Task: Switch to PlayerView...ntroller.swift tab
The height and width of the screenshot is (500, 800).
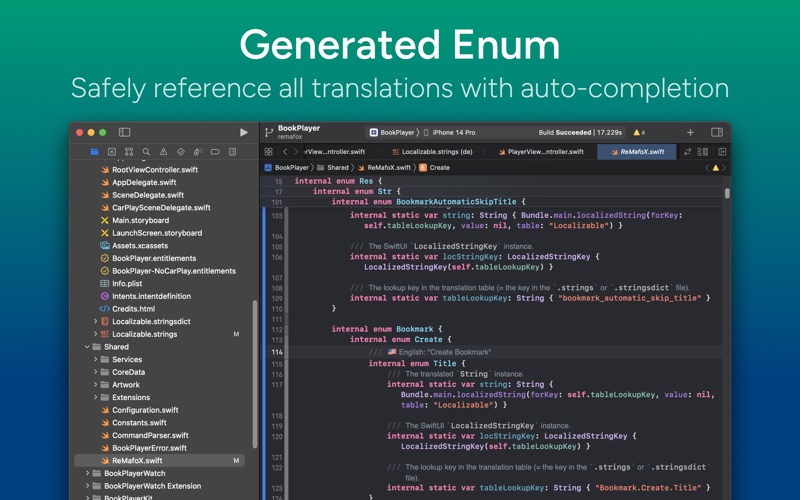Action: 541,152
